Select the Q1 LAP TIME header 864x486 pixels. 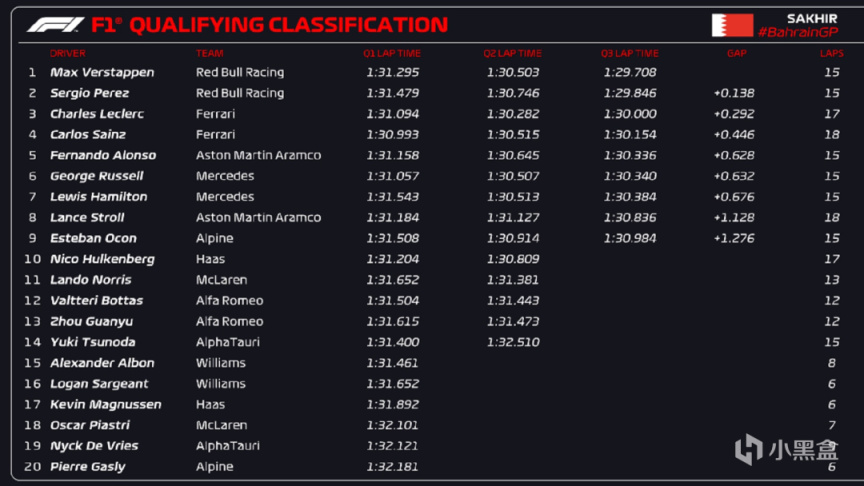(392, 53)
